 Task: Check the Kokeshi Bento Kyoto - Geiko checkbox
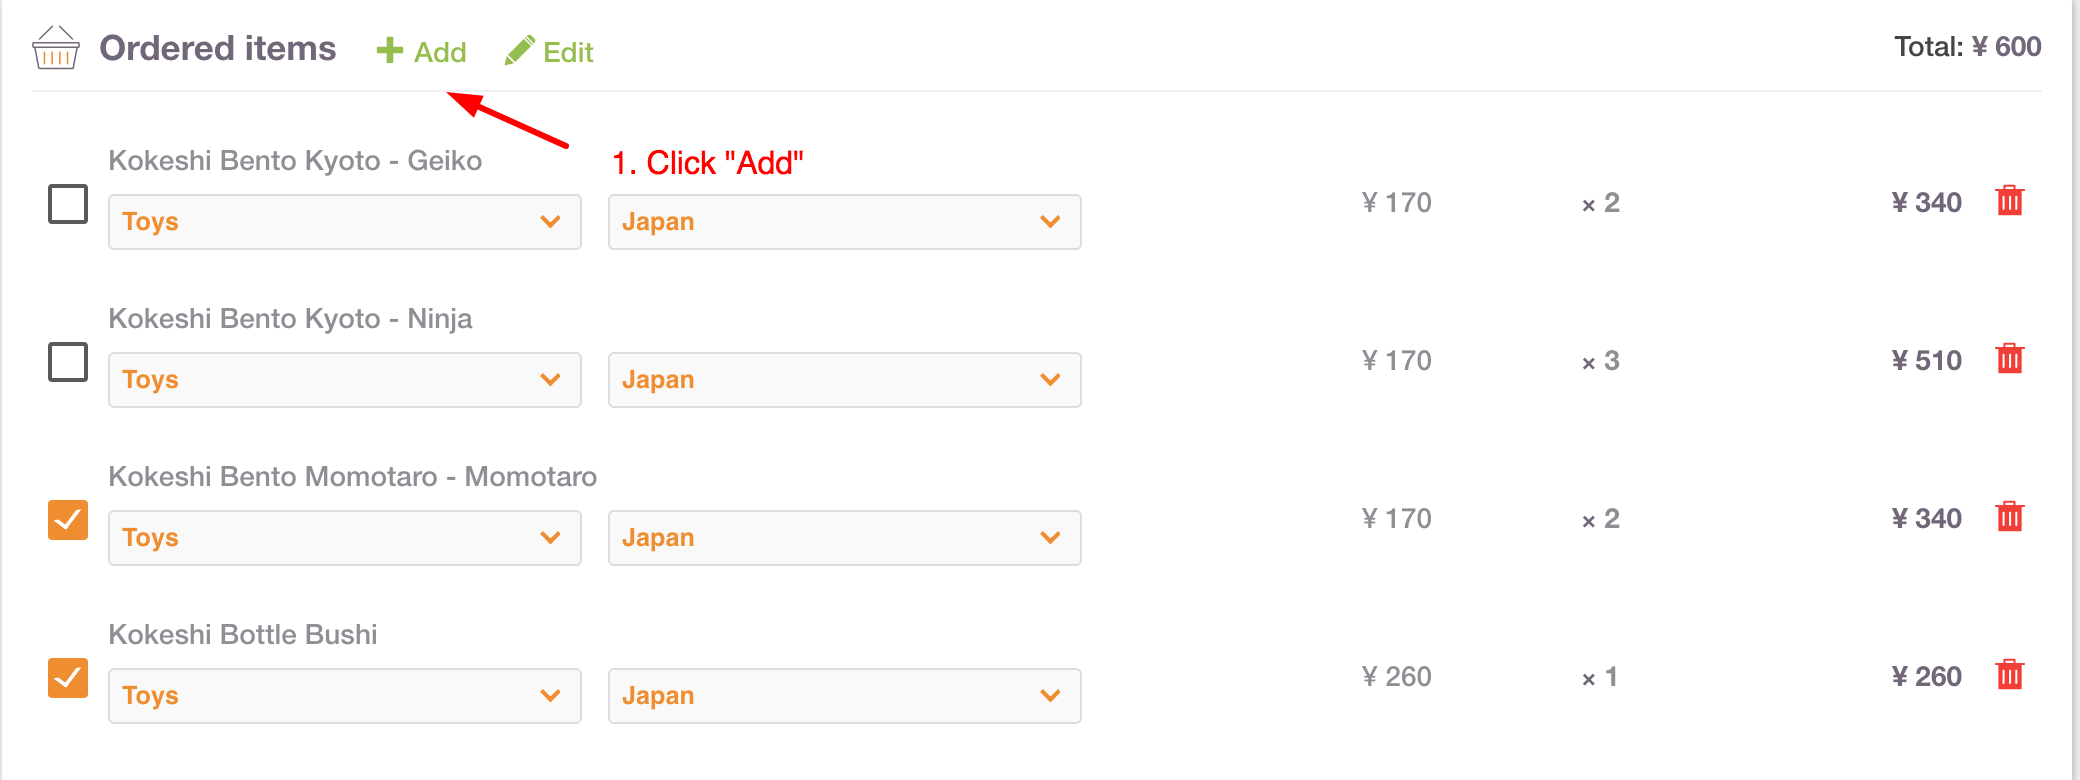68,204
